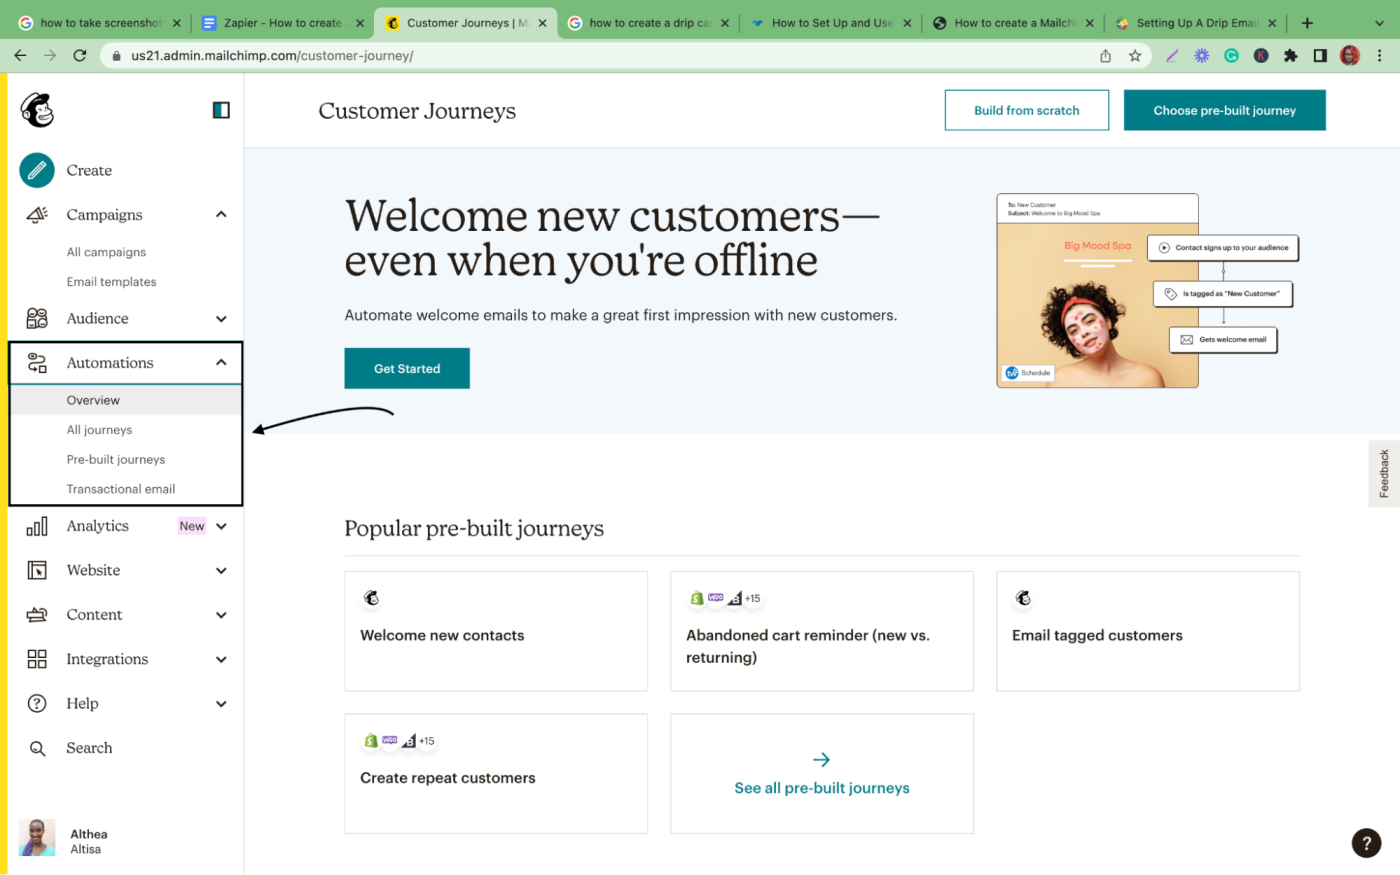Viewport: 1400px width, 875px height.
Task: Click the Get Started button
Action: click(x=407, y=368)
